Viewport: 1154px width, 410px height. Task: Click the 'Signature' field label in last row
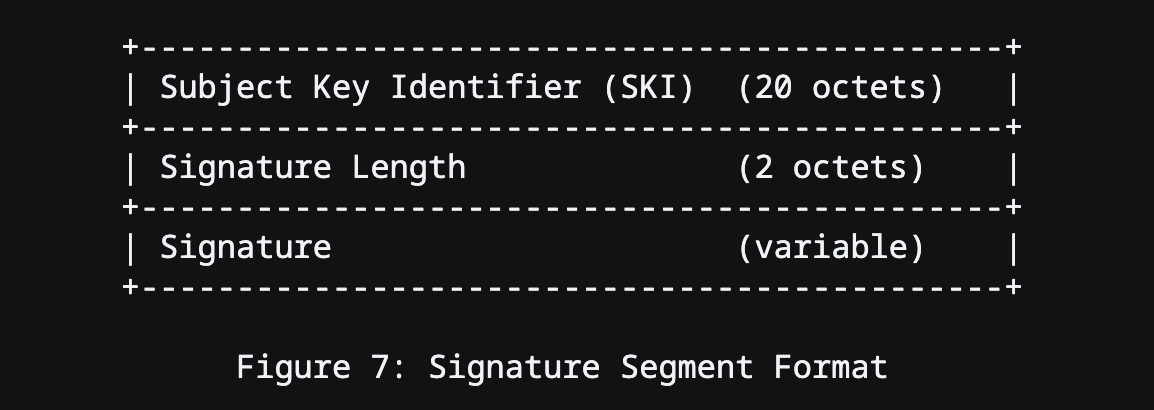(x=246, y=247)
